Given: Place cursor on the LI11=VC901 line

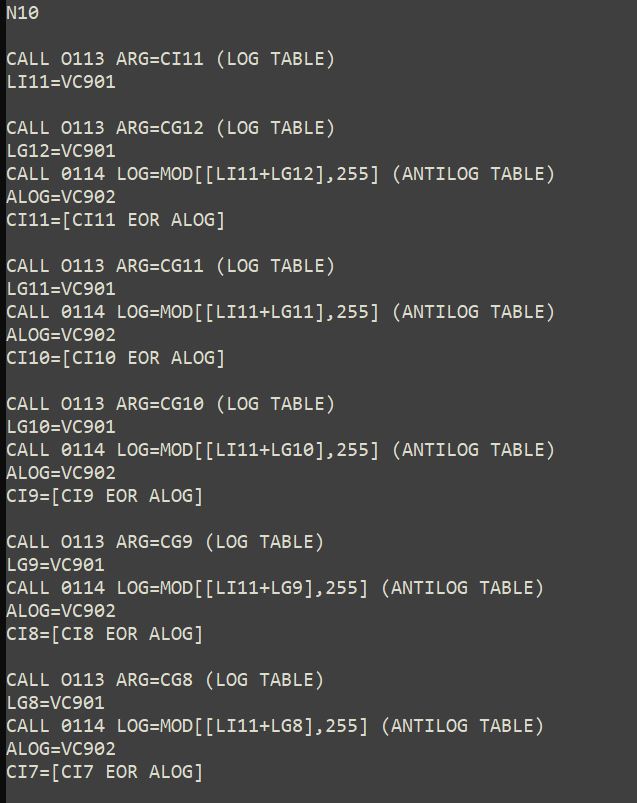Looking at the screenshot, I should (61, 82).
